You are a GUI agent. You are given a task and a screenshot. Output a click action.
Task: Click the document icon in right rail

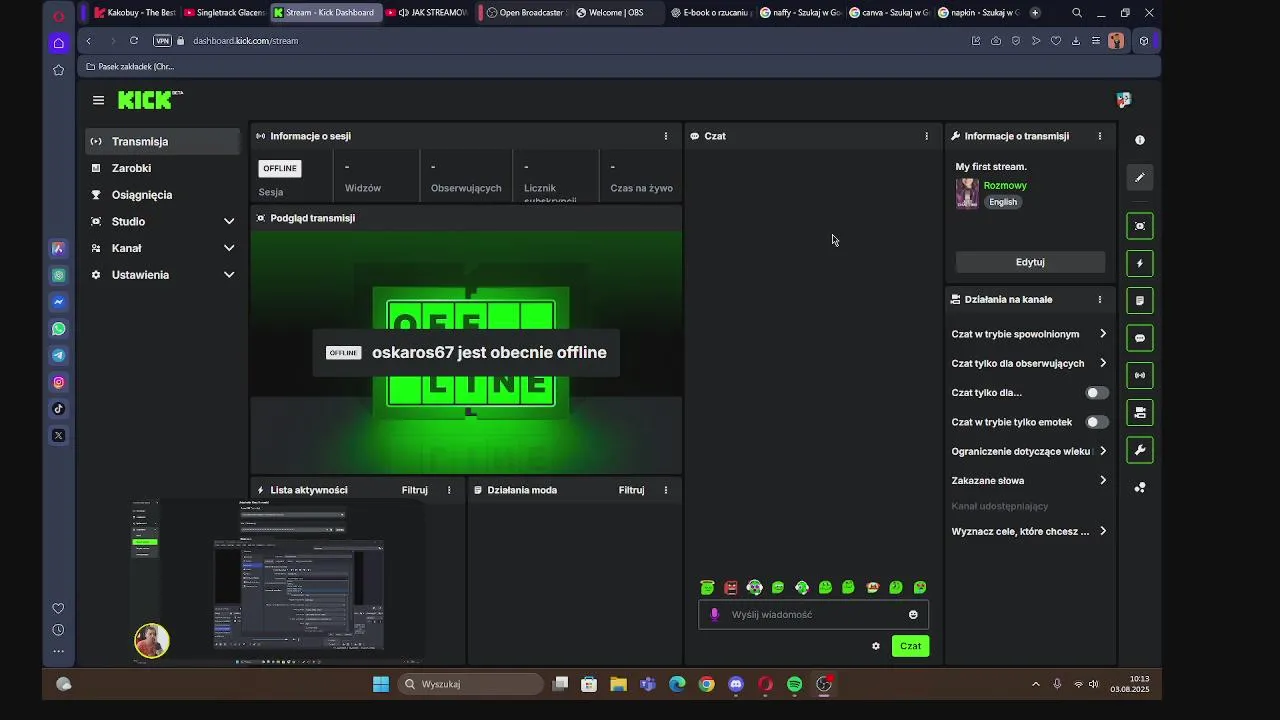[1140, 300]
